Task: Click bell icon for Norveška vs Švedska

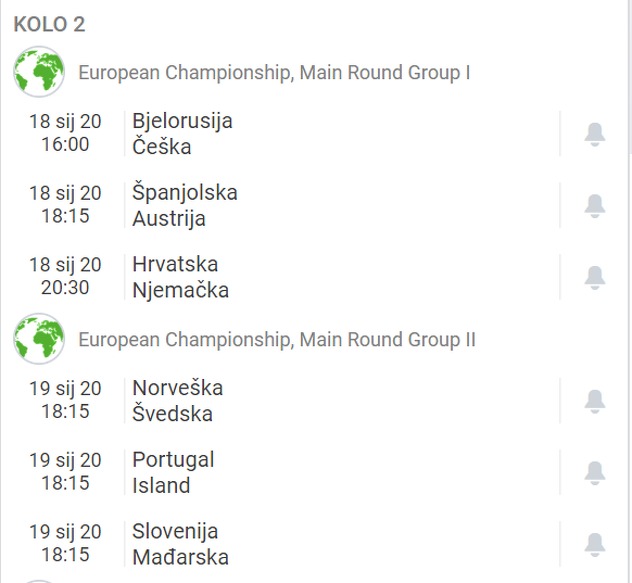Action: pyautogui.click(x=595, y=400)
